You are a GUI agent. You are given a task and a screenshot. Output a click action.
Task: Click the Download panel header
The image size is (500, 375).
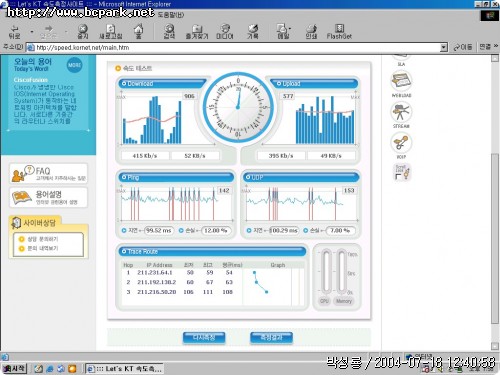(163, 84)
